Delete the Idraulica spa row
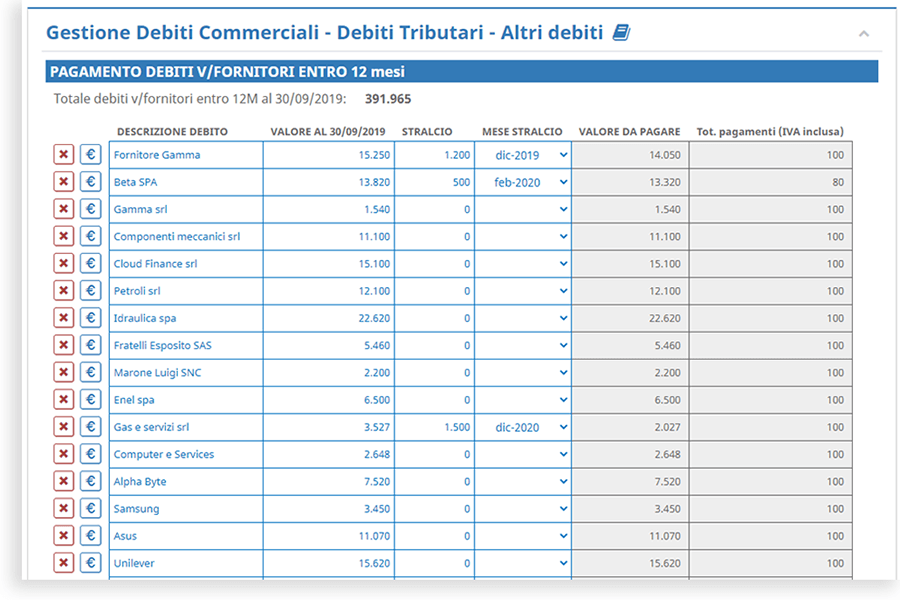 point(64,318)
